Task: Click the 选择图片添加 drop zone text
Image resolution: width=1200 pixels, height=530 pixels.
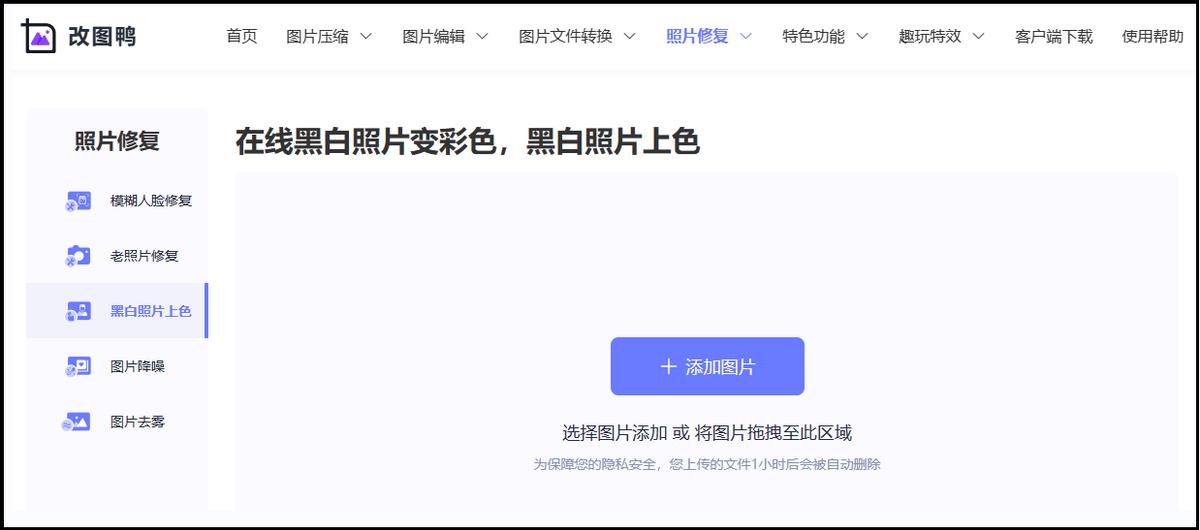Action: pyautogui.click(x=706, y=433)
